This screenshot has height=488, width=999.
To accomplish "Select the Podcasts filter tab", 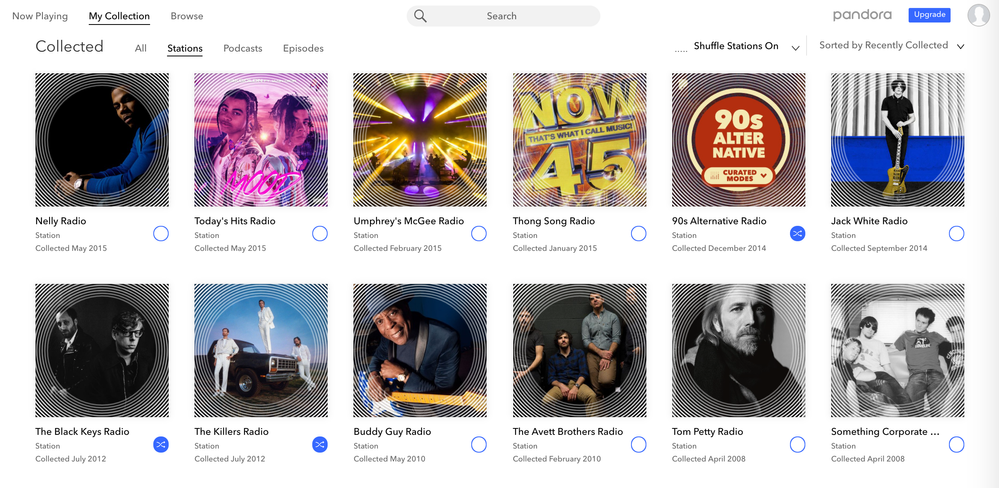I will 243,48.
